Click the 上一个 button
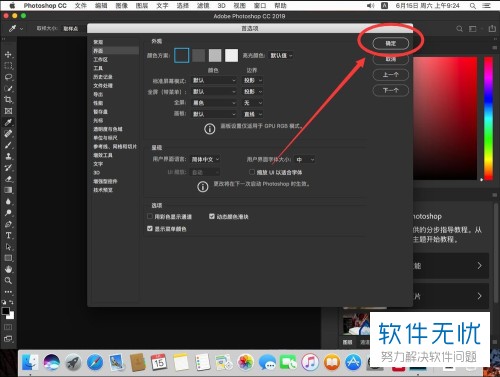The height and width of the screenshot is (377, 500). click(390, 75)
